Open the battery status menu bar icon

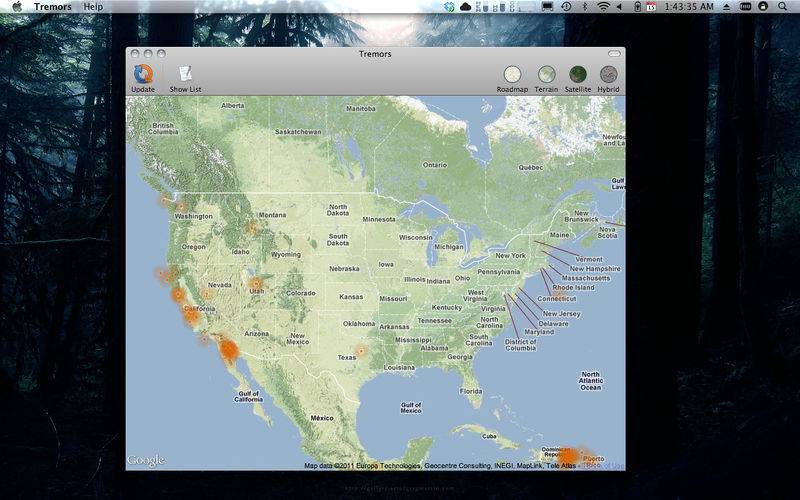[637, 7]
